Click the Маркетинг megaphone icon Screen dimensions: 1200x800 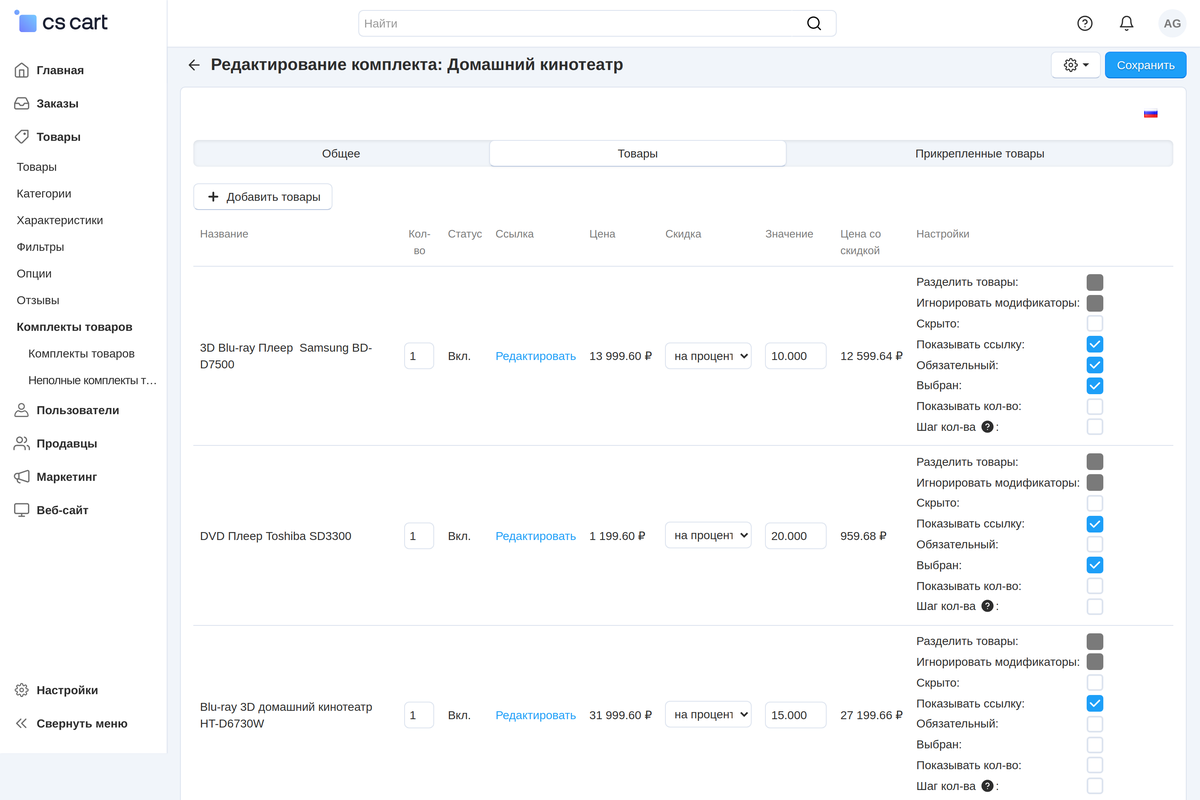pyautogui.click(x=22, y=477)
